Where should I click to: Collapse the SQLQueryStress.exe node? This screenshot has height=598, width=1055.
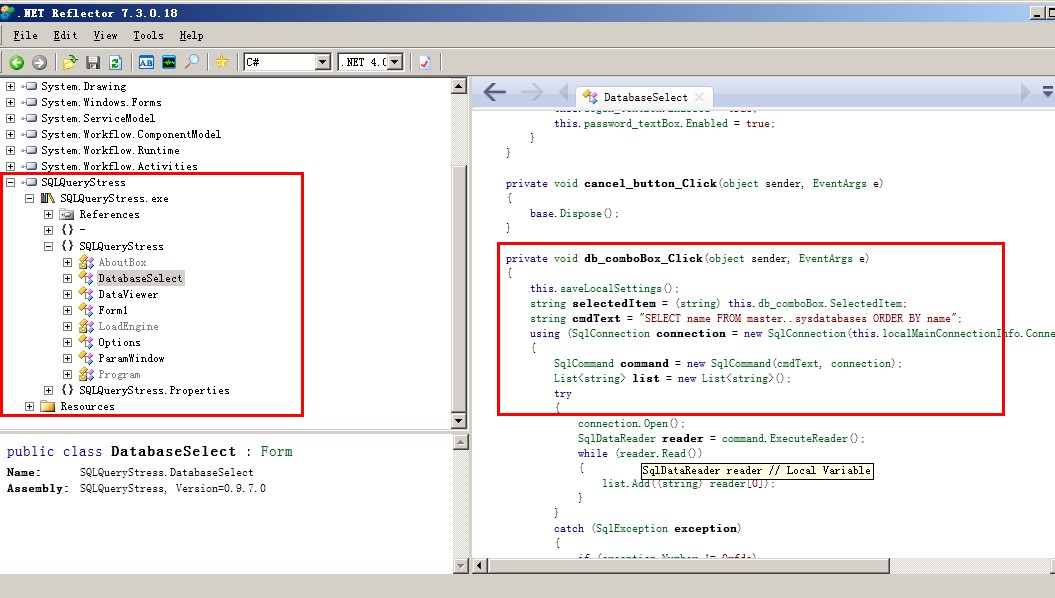point(30,198)
